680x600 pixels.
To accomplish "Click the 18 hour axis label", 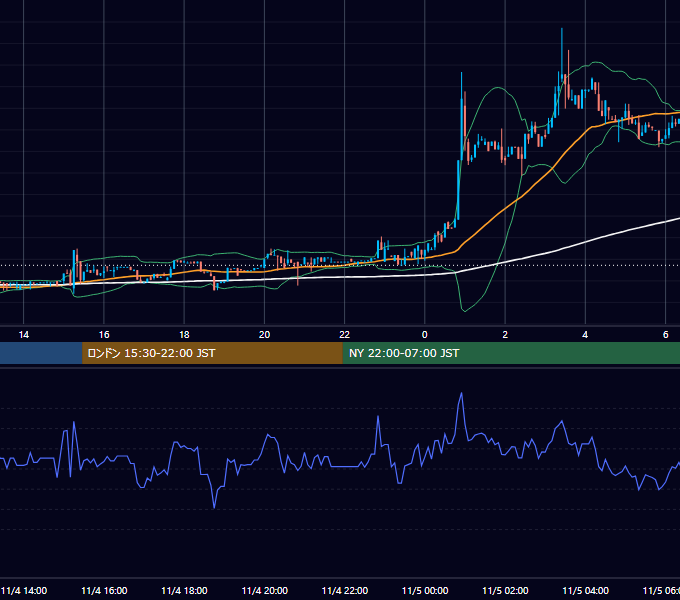I will pos(184,335).
